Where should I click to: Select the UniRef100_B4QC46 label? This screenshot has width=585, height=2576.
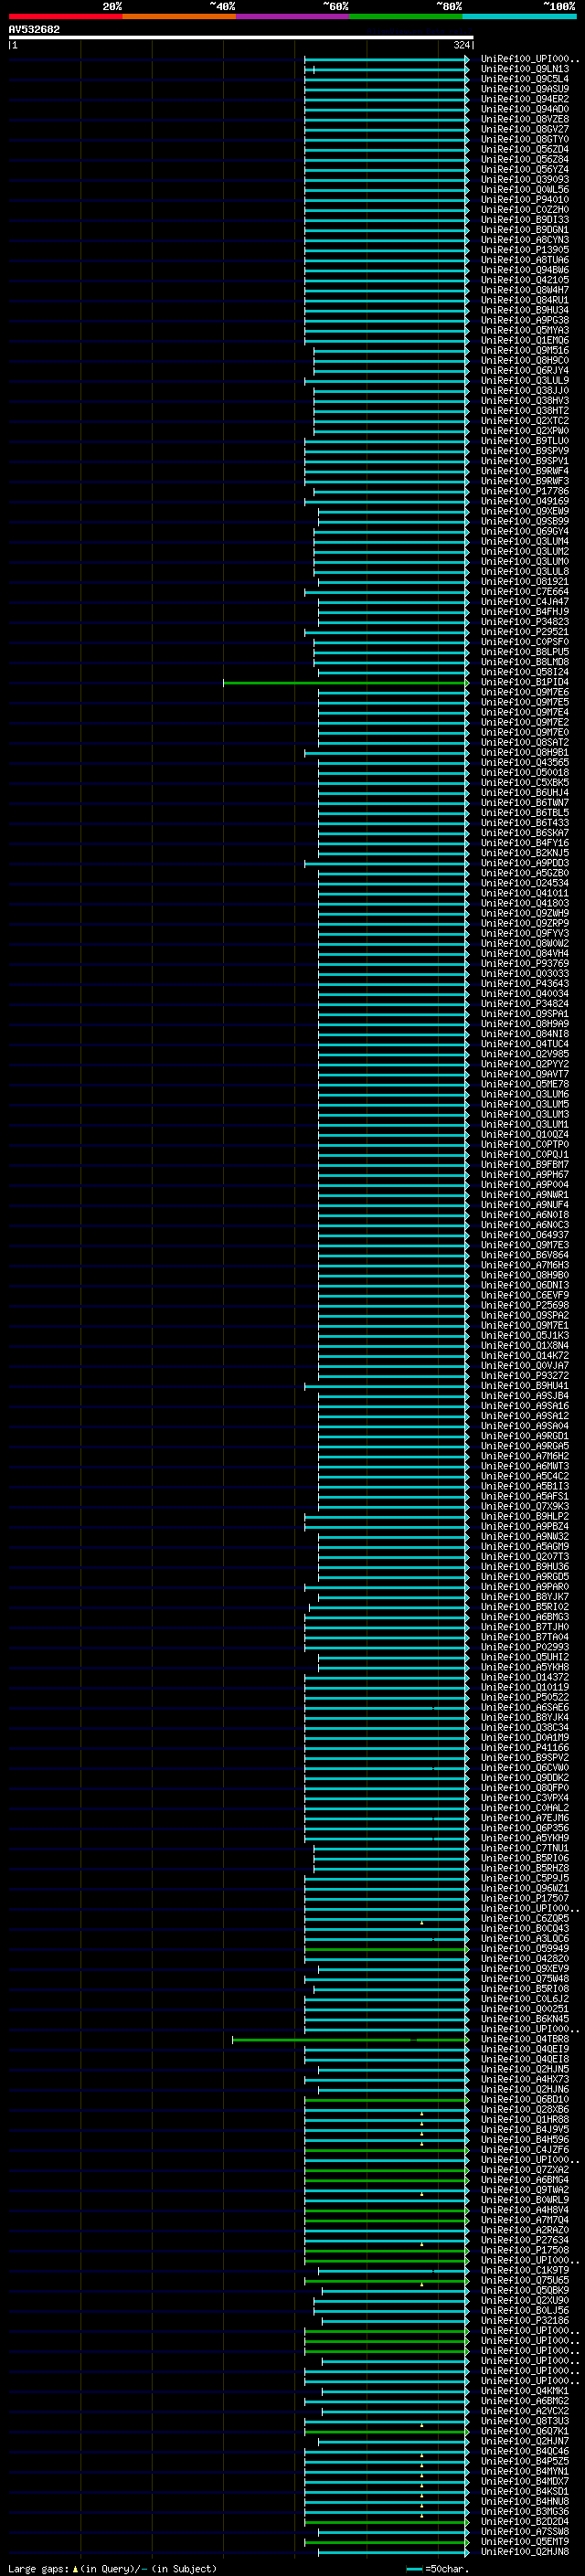pyautogui.click(x=524, y=2452)
